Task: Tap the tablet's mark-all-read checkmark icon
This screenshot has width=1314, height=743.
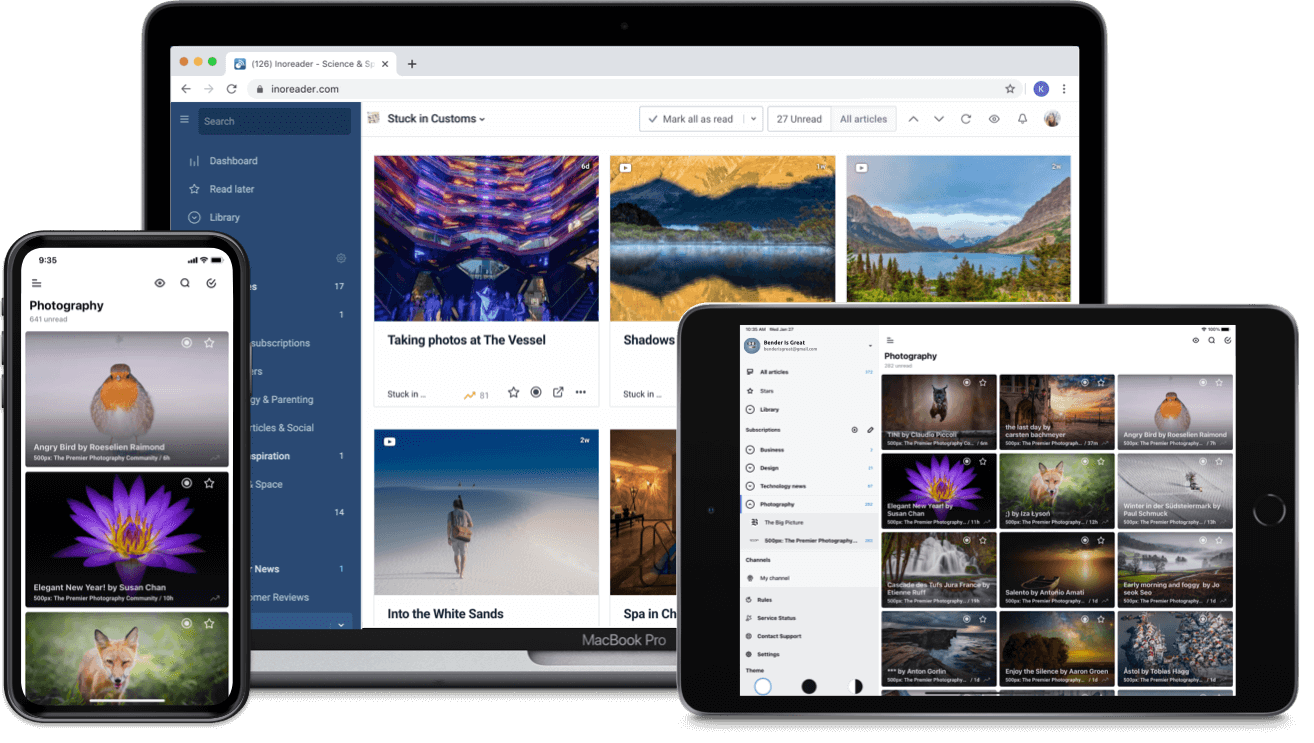Action: tap(1227, 341)
